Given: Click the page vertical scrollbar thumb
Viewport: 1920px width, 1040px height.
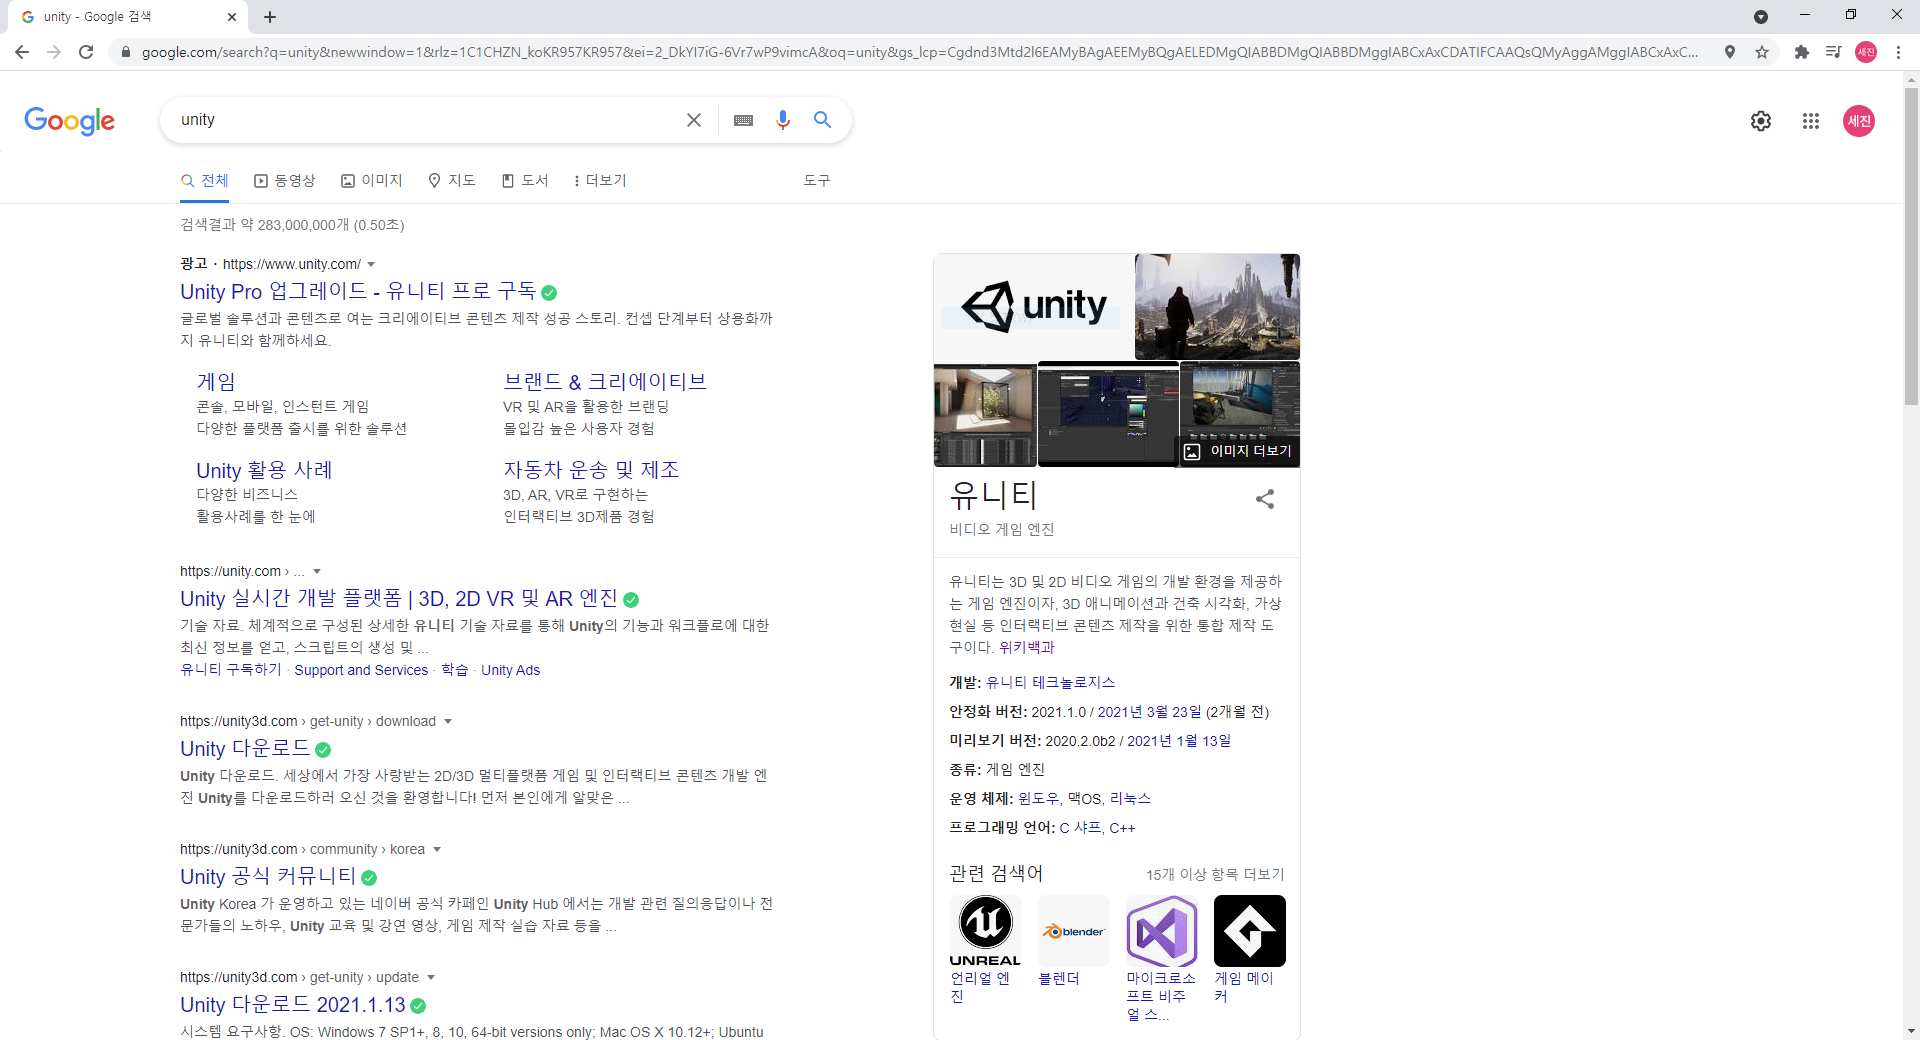Looking at the screenshot, I should pos(1911,245).
